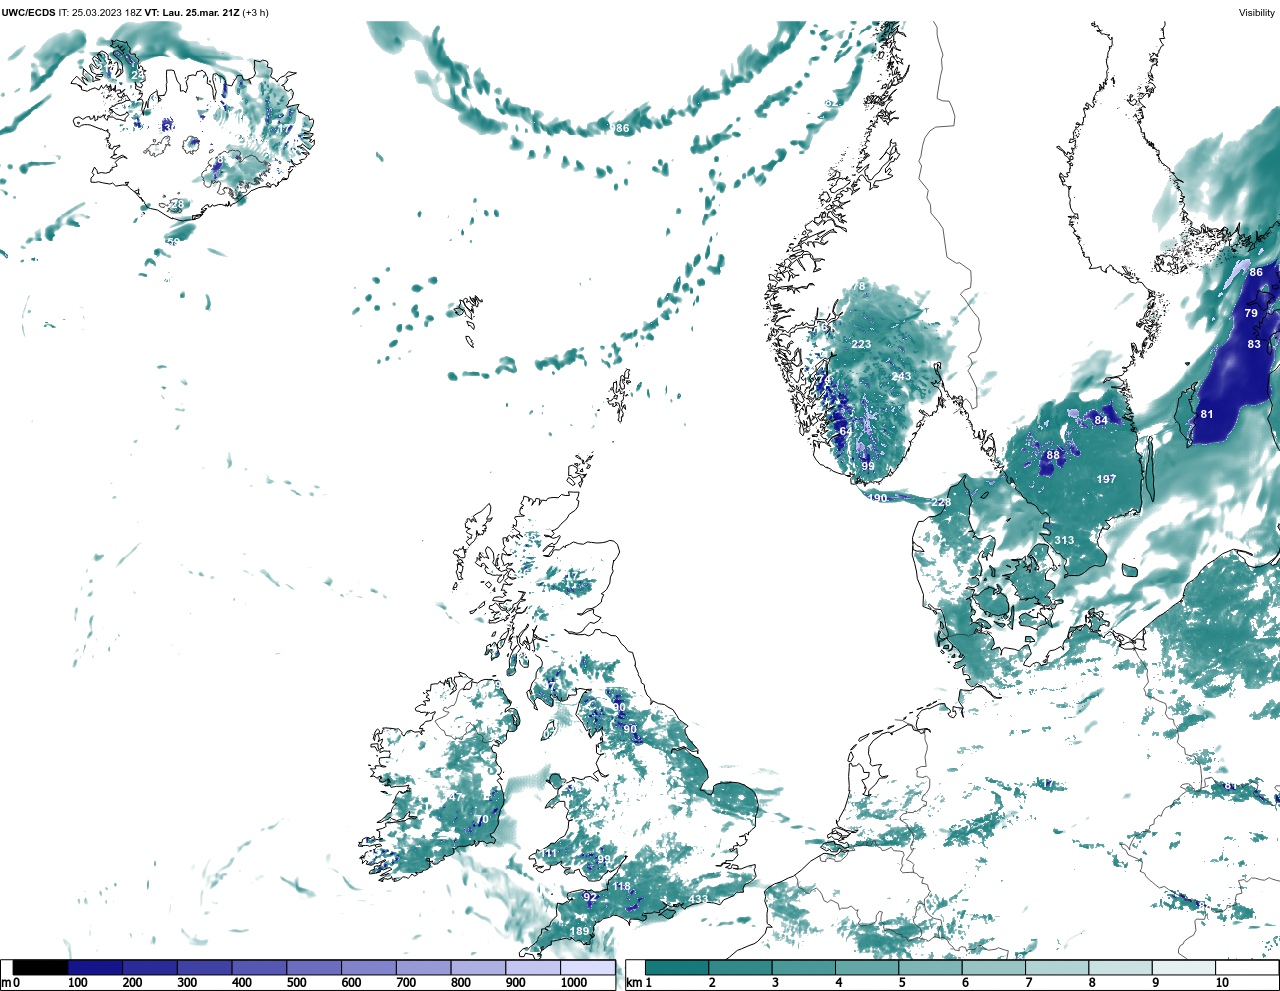This screenshot has width=1280, height=991.
Task: Select the '70' value in Ireland
Action: tap(482, 819)
